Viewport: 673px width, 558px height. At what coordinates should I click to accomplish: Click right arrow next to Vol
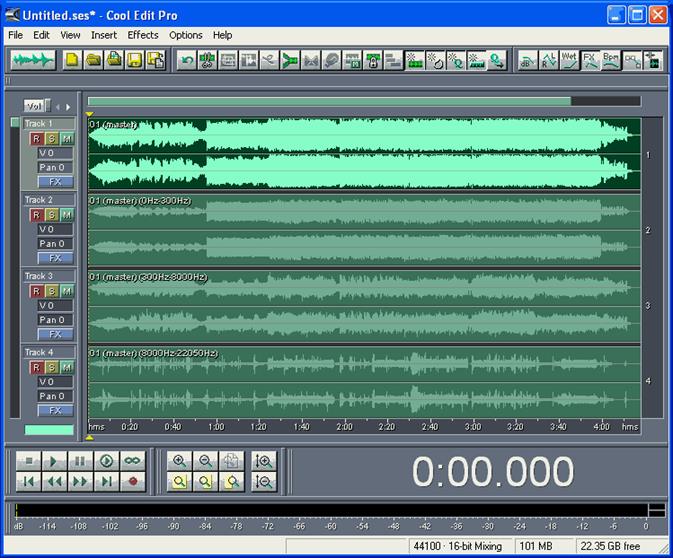[x=68, y=106]
